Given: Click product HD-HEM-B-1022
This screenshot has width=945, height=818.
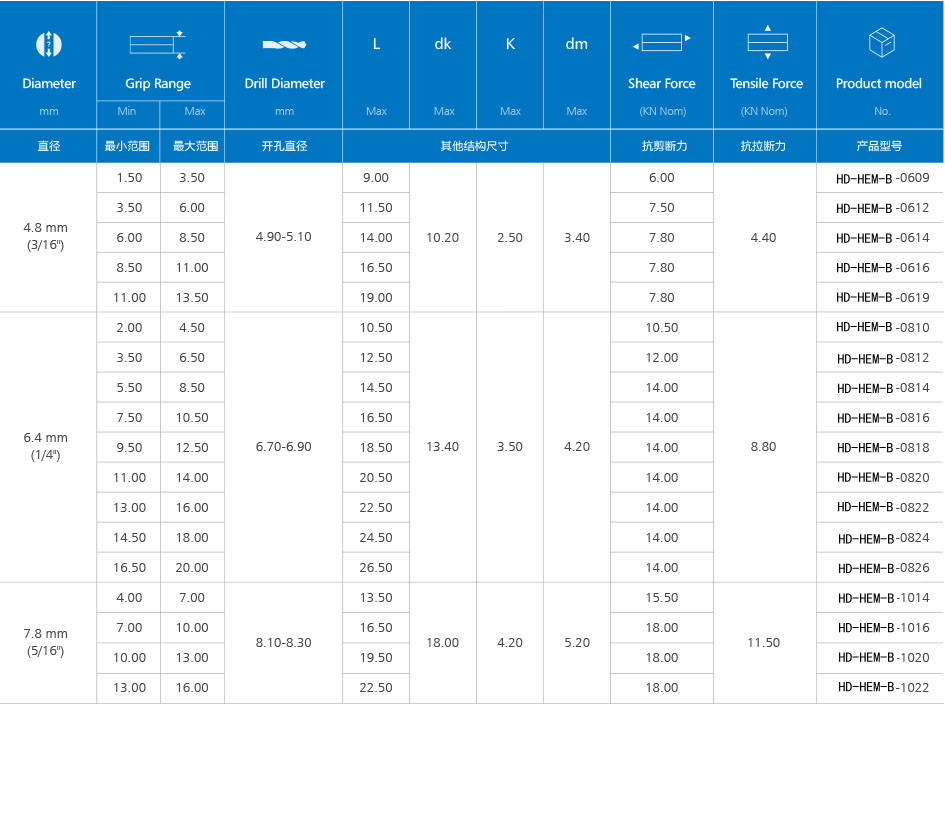Looking at the screenshot, I should click(882, 688).
